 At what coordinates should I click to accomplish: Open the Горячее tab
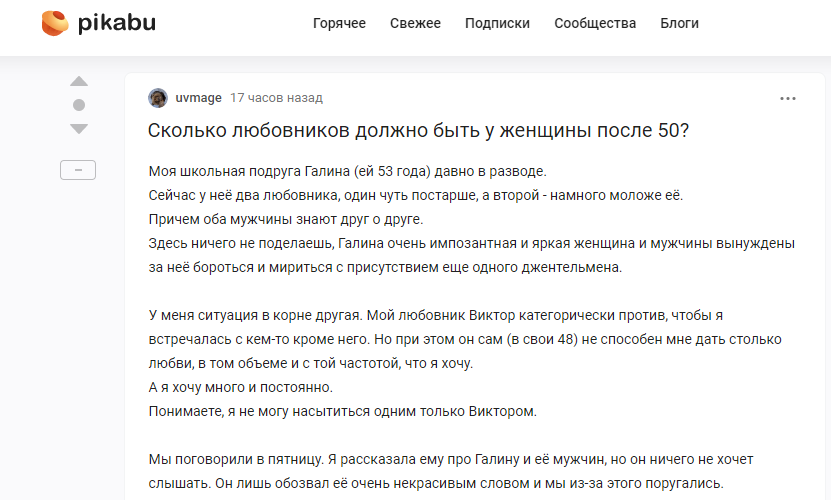339,23
